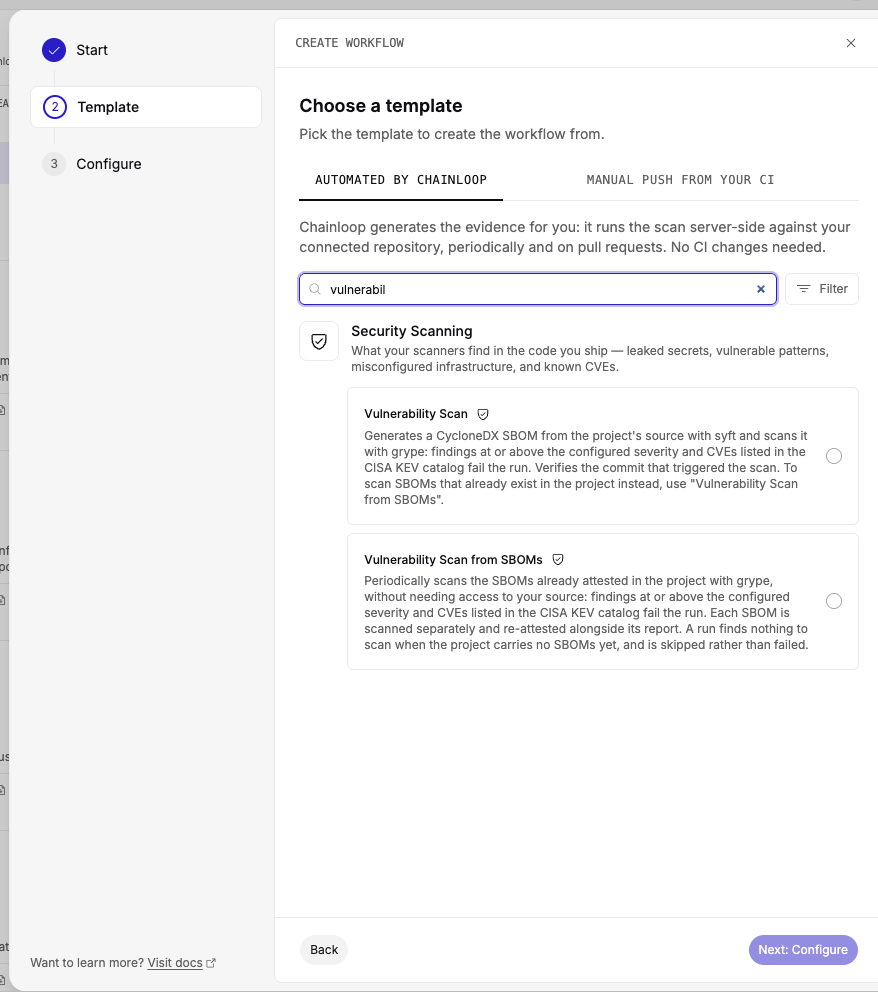Image resolution: width=878 pixels, height=992 pixels.
Task: Switch to Manual Push From Your CI tab
Action: click(x=680, y=180)
